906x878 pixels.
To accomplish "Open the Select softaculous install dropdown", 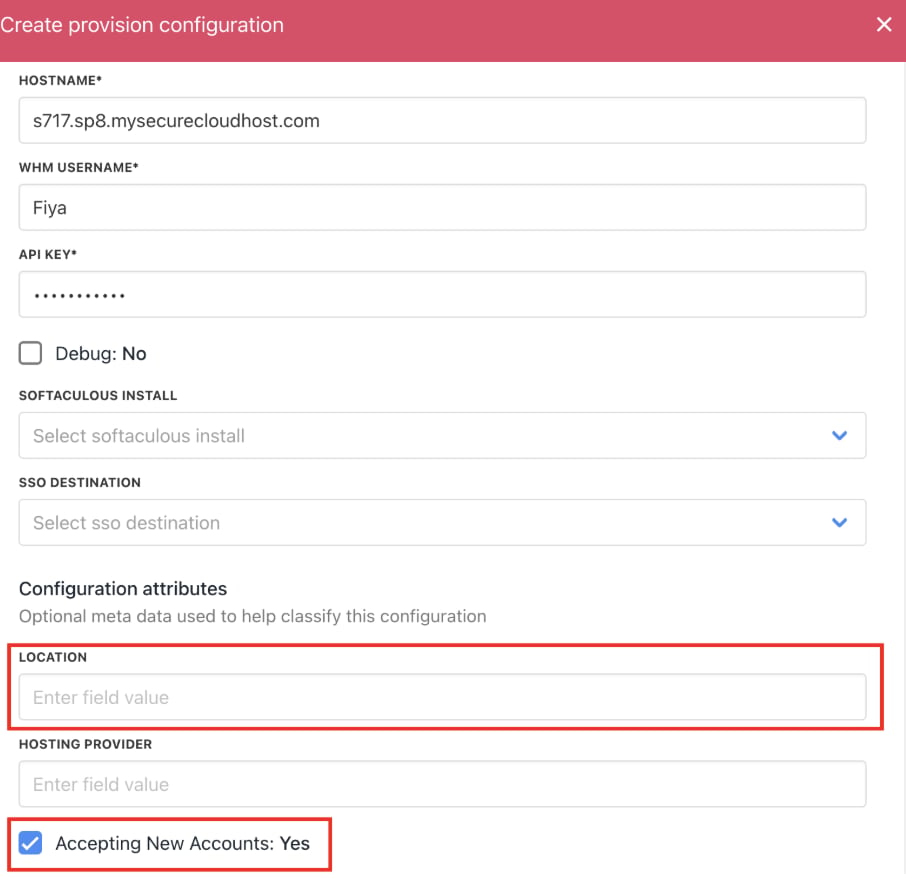I will pos(442,436).
